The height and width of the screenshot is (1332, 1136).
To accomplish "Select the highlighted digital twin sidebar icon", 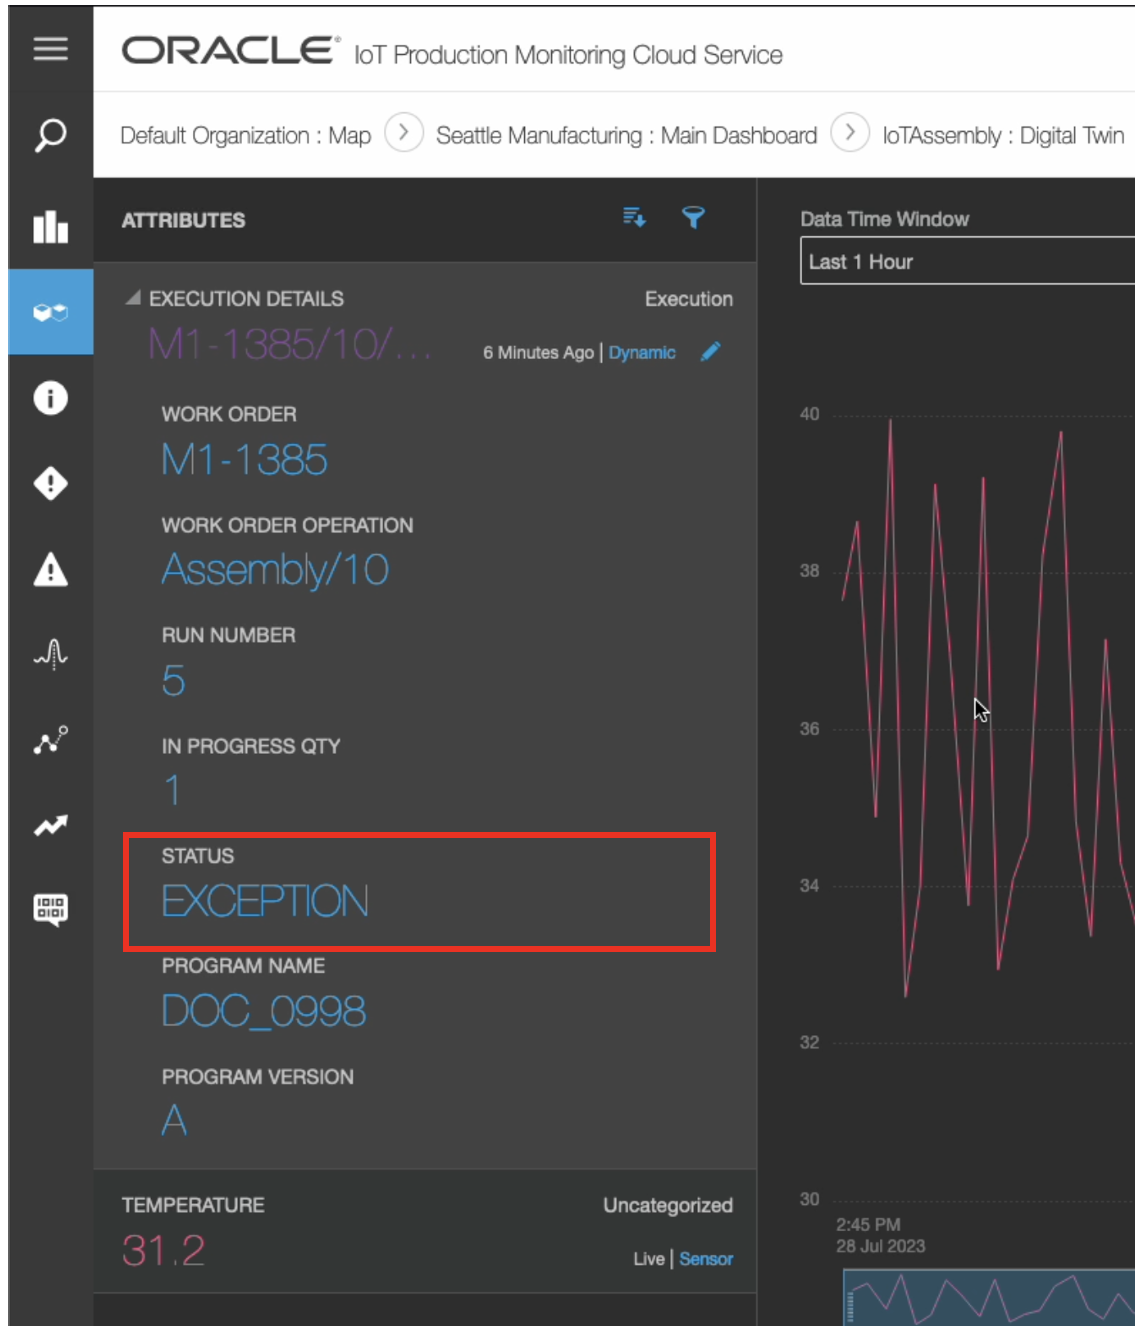I will pyautogui.click(x=50, y=312).
